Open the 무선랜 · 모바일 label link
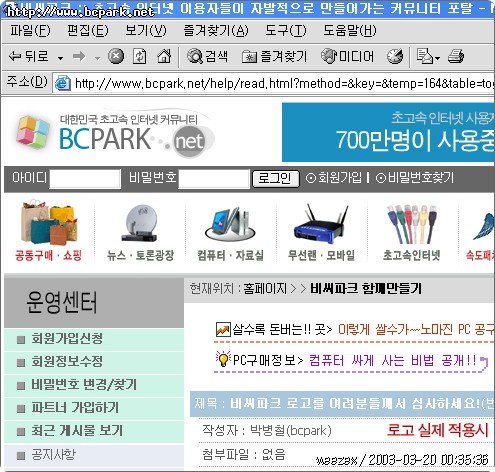Screen dimensions: 495x472 [x=321, y=255]
